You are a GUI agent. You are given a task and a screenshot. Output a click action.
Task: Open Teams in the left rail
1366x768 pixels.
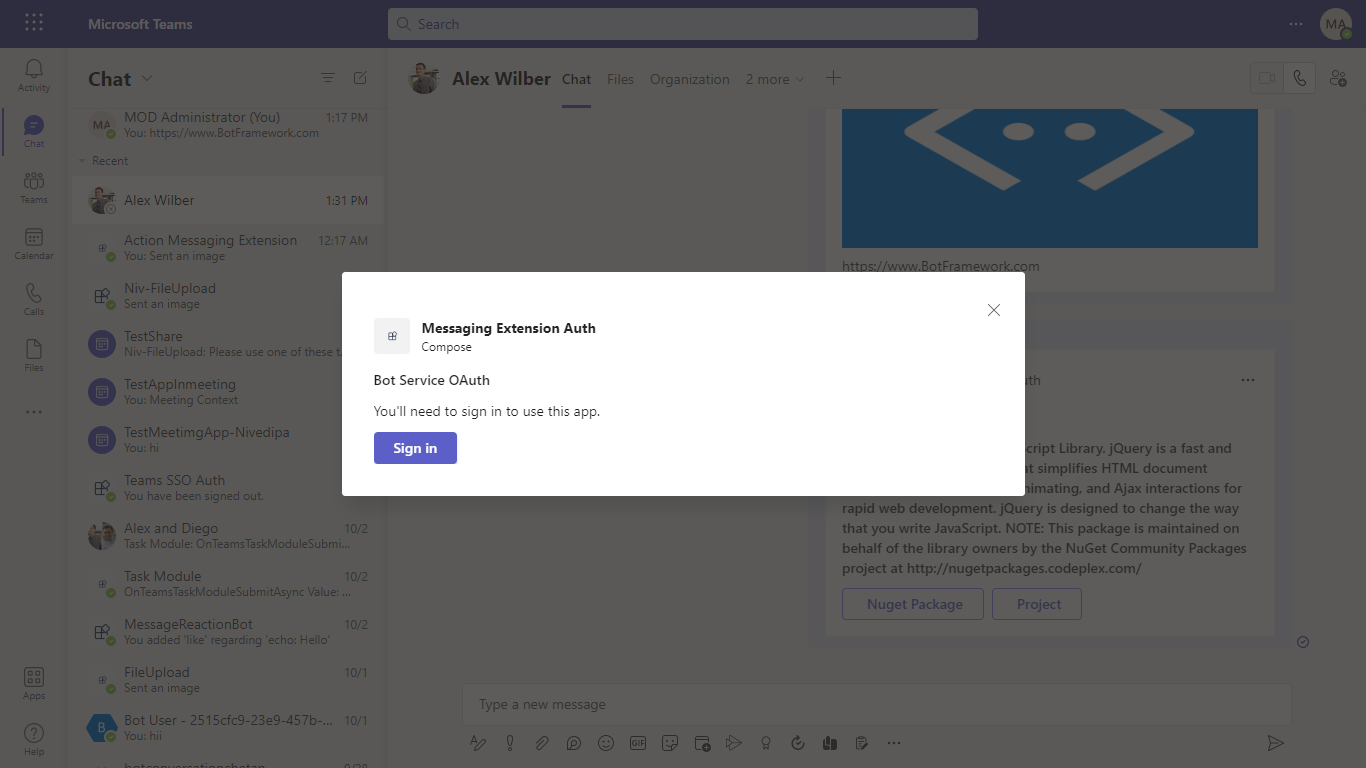[34, 187]
